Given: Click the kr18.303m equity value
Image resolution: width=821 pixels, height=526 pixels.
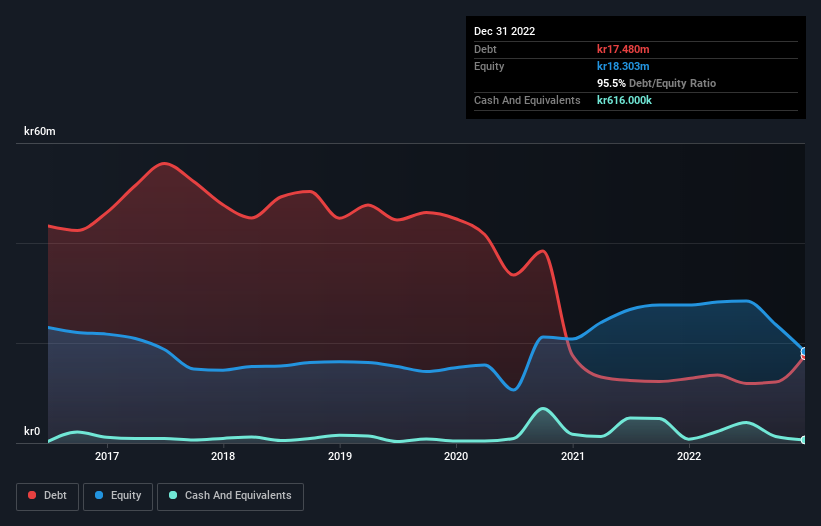Looking at the screenshot, I should point(623,66).
